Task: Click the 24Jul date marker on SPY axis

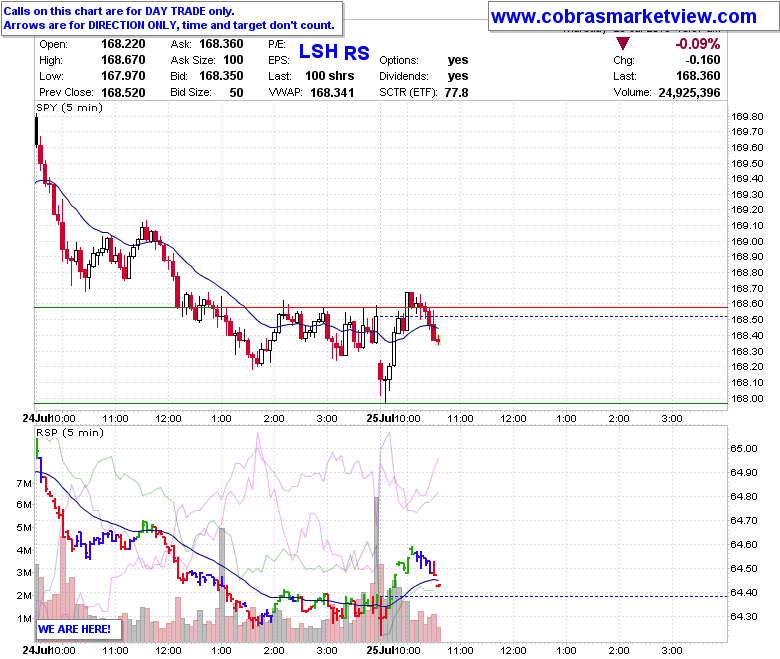Action: click(36, 418)
